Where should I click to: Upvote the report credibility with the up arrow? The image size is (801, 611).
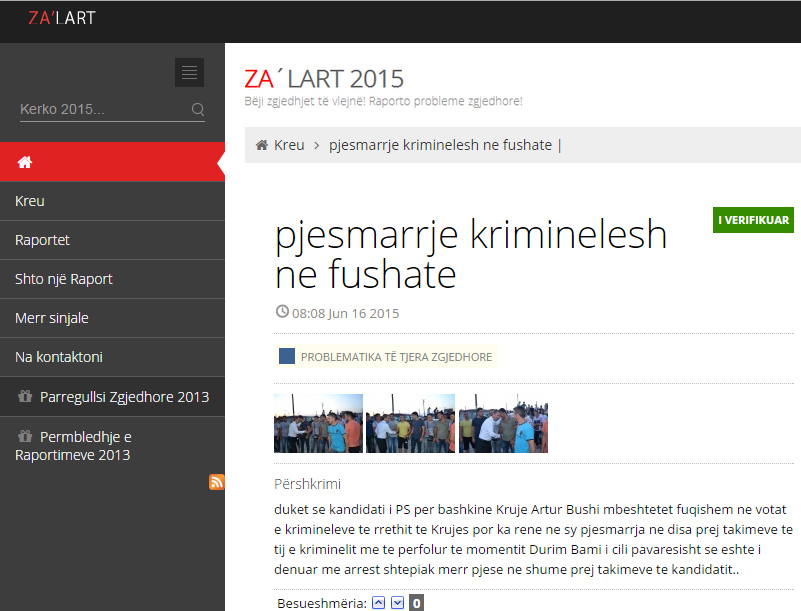pos(378,602)
